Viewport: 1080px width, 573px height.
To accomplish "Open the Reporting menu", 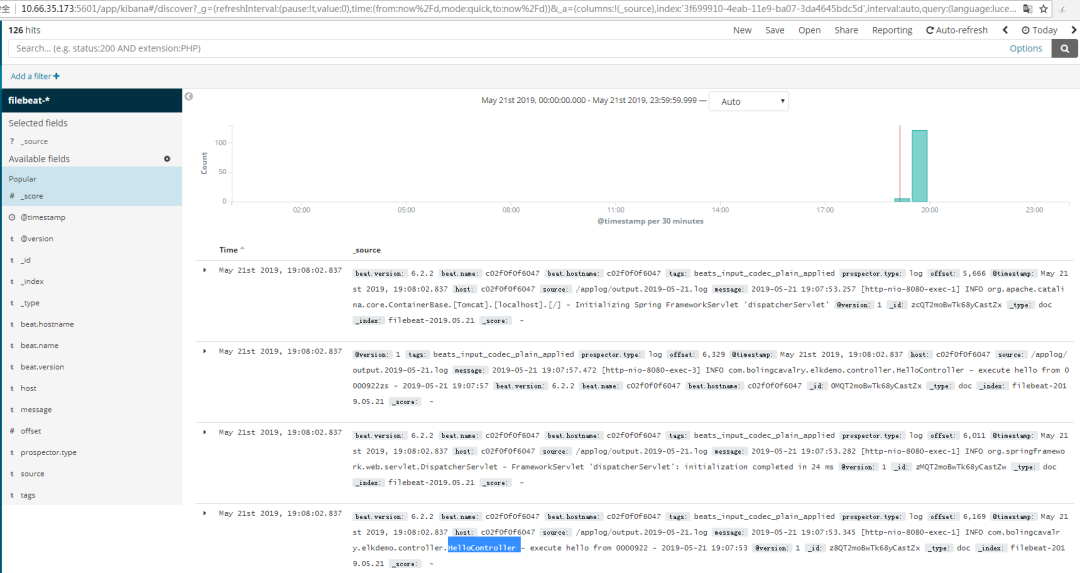I will 892,30.
